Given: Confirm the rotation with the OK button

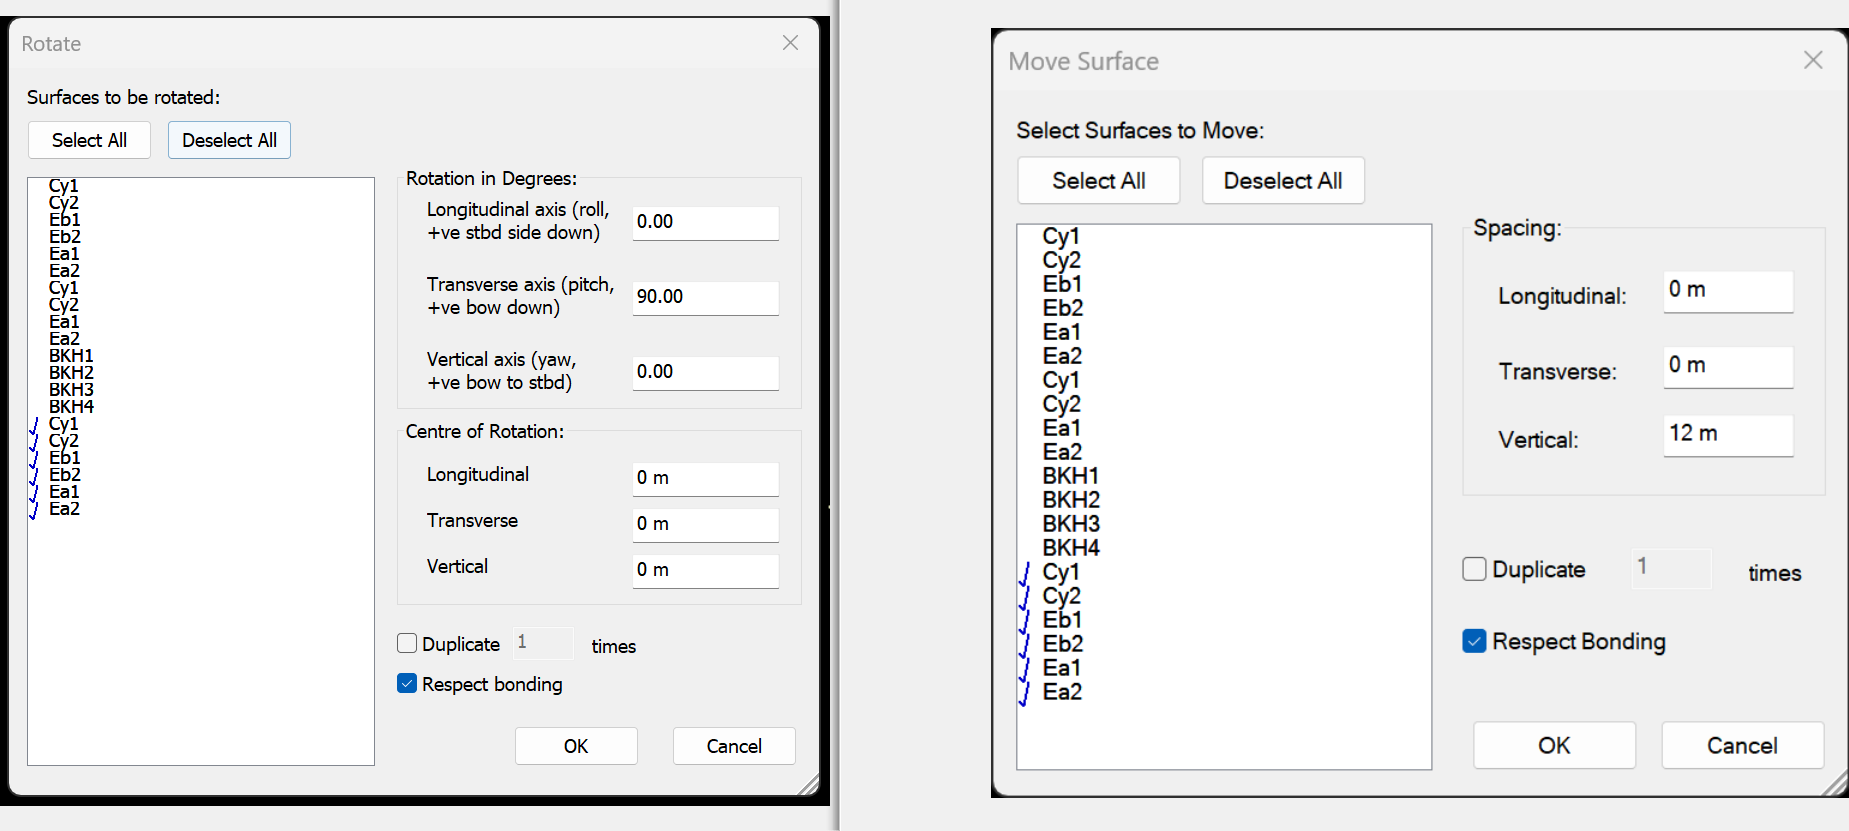Looking at the screenshot, I should [x=576, y=746].
